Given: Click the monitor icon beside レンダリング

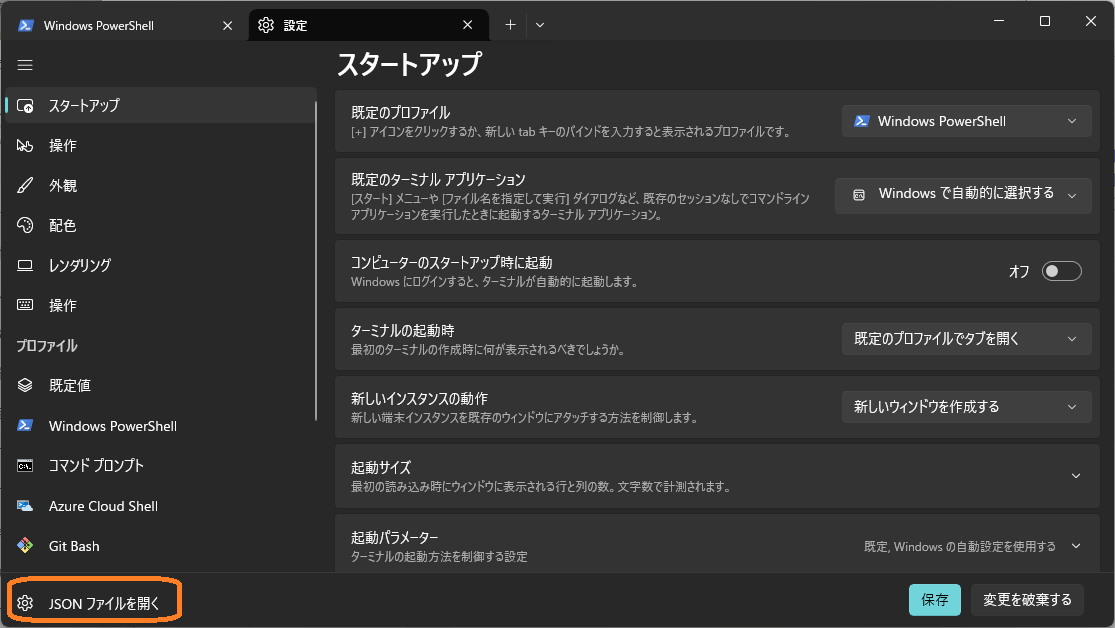Looking at the screenshot, I should click(25, 265).
